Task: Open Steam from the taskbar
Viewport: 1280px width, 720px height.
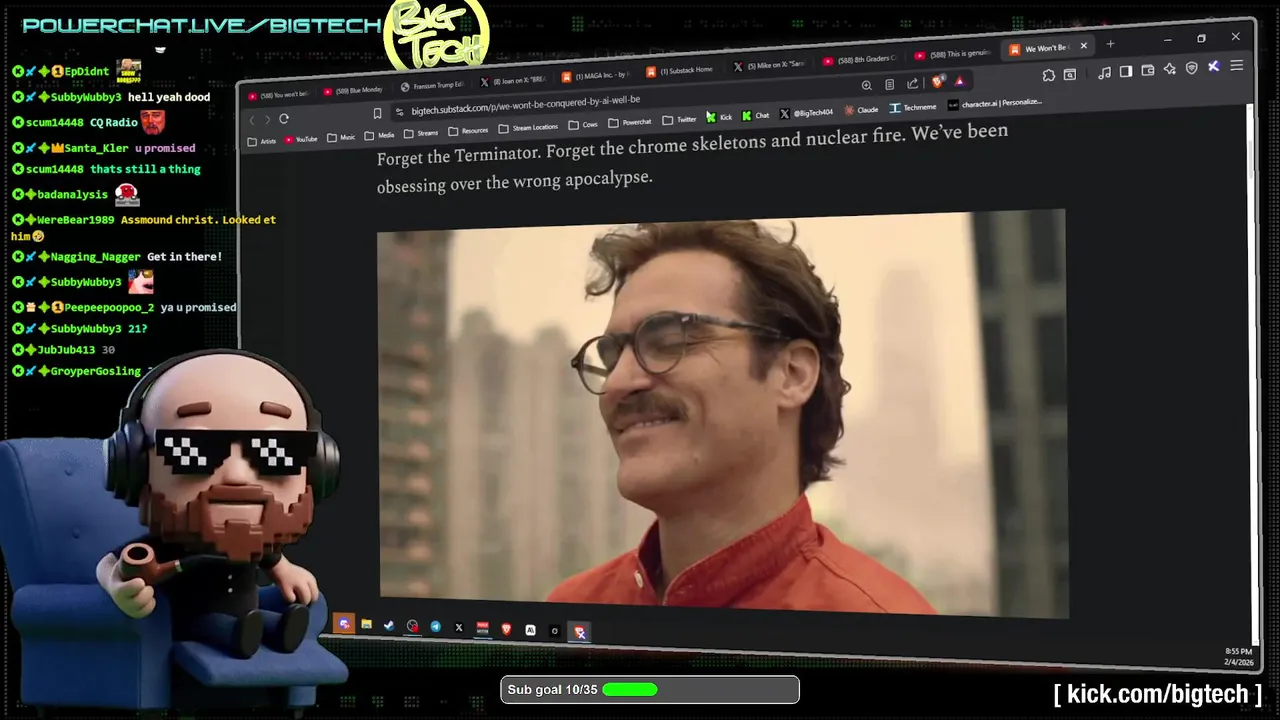Action: 389,626
